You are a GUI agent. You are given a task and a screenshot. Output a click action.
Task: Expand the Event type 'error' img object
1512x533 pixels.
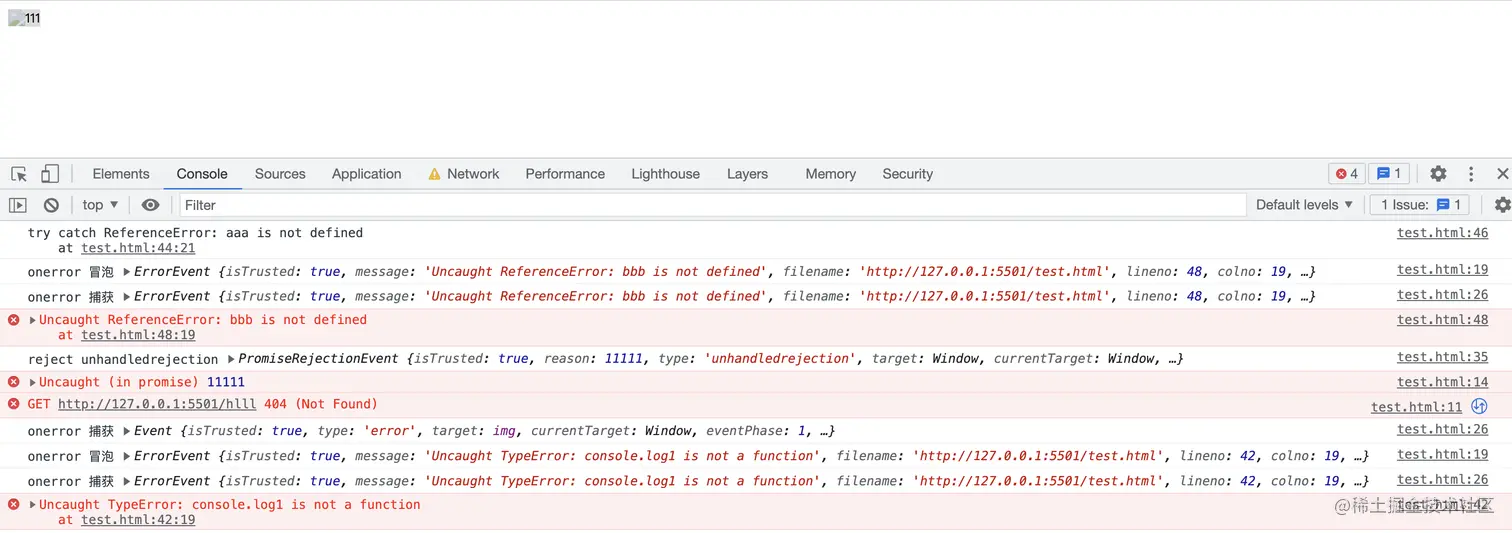(x=127, y=431)
